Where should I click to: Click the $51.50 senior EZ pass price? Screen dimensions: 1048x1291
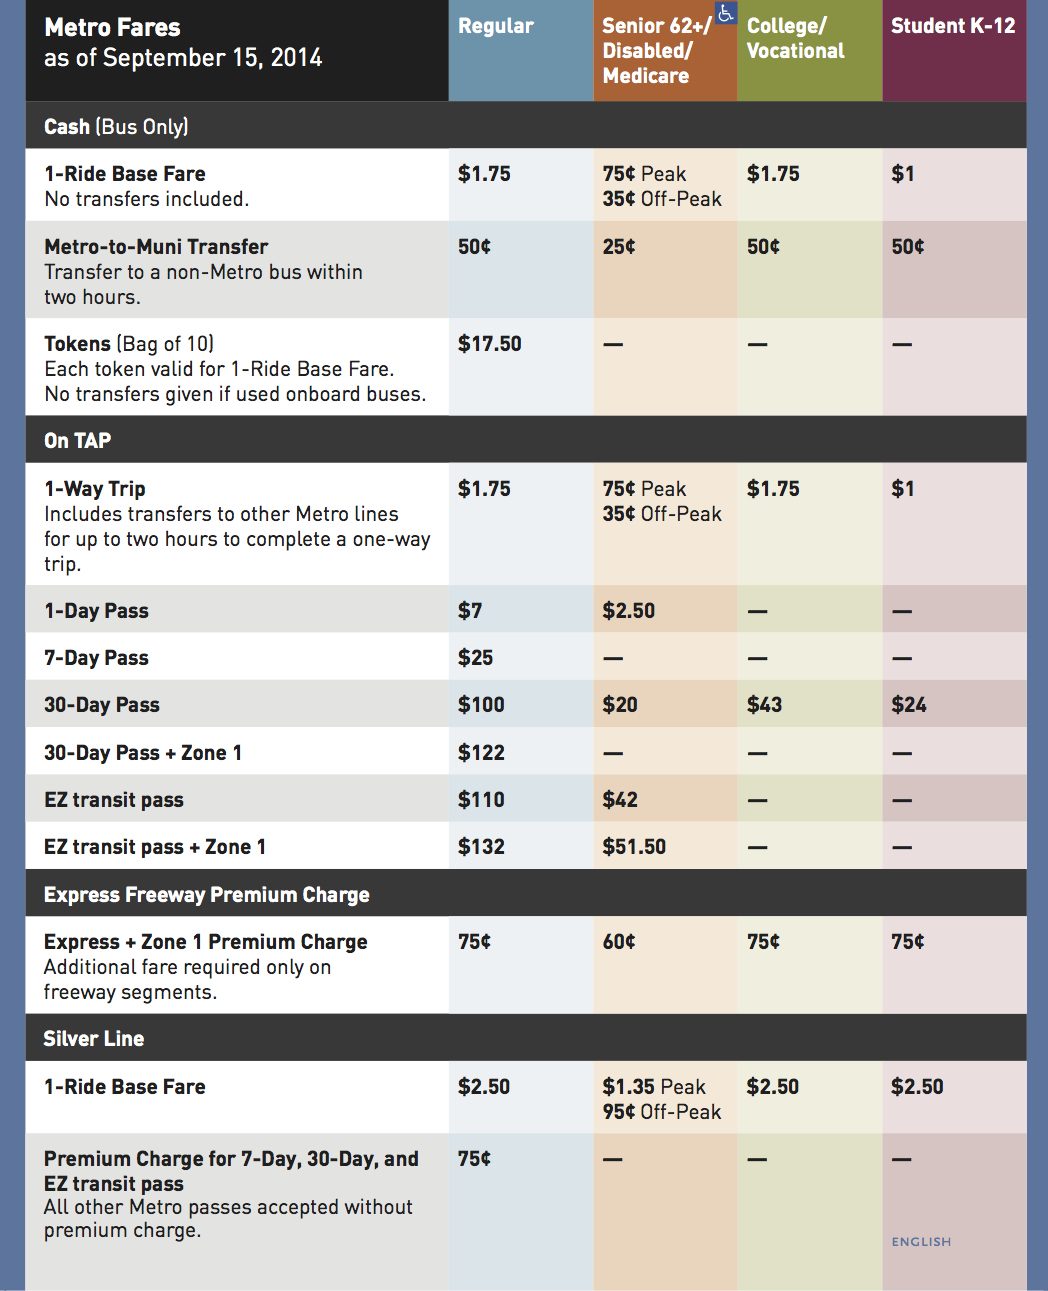[634, 847]
